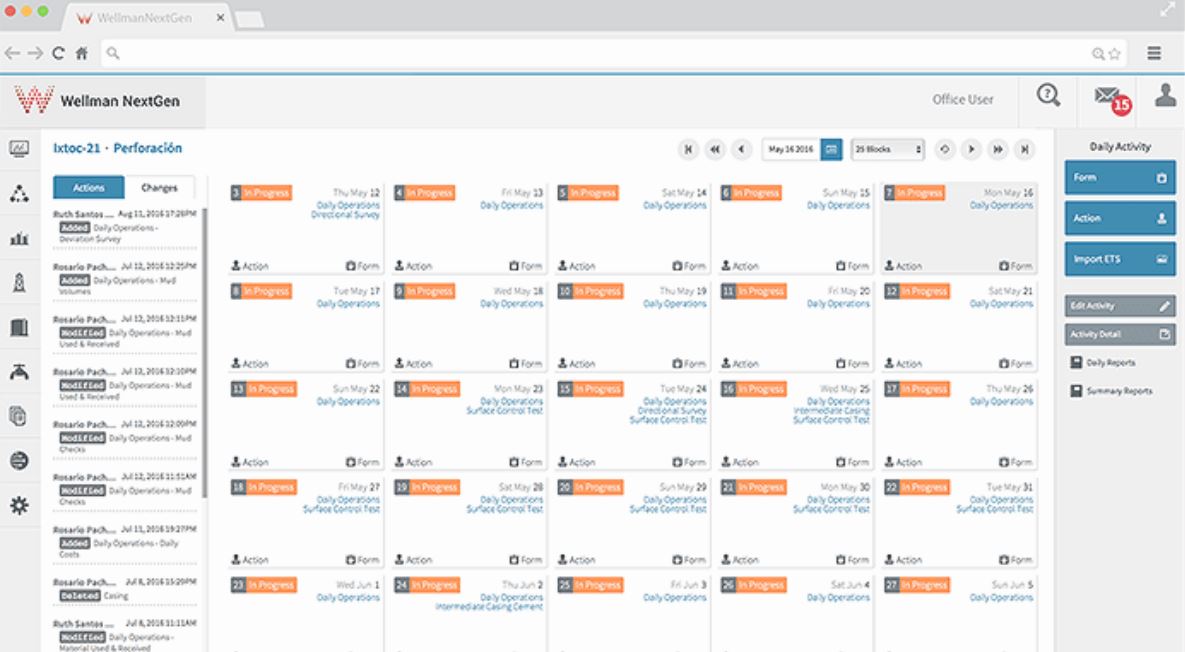This screenshot has width=1185, height=652.
Task: Open the user profile icon
Action: pyautogui.click(x=1165, y=95)
